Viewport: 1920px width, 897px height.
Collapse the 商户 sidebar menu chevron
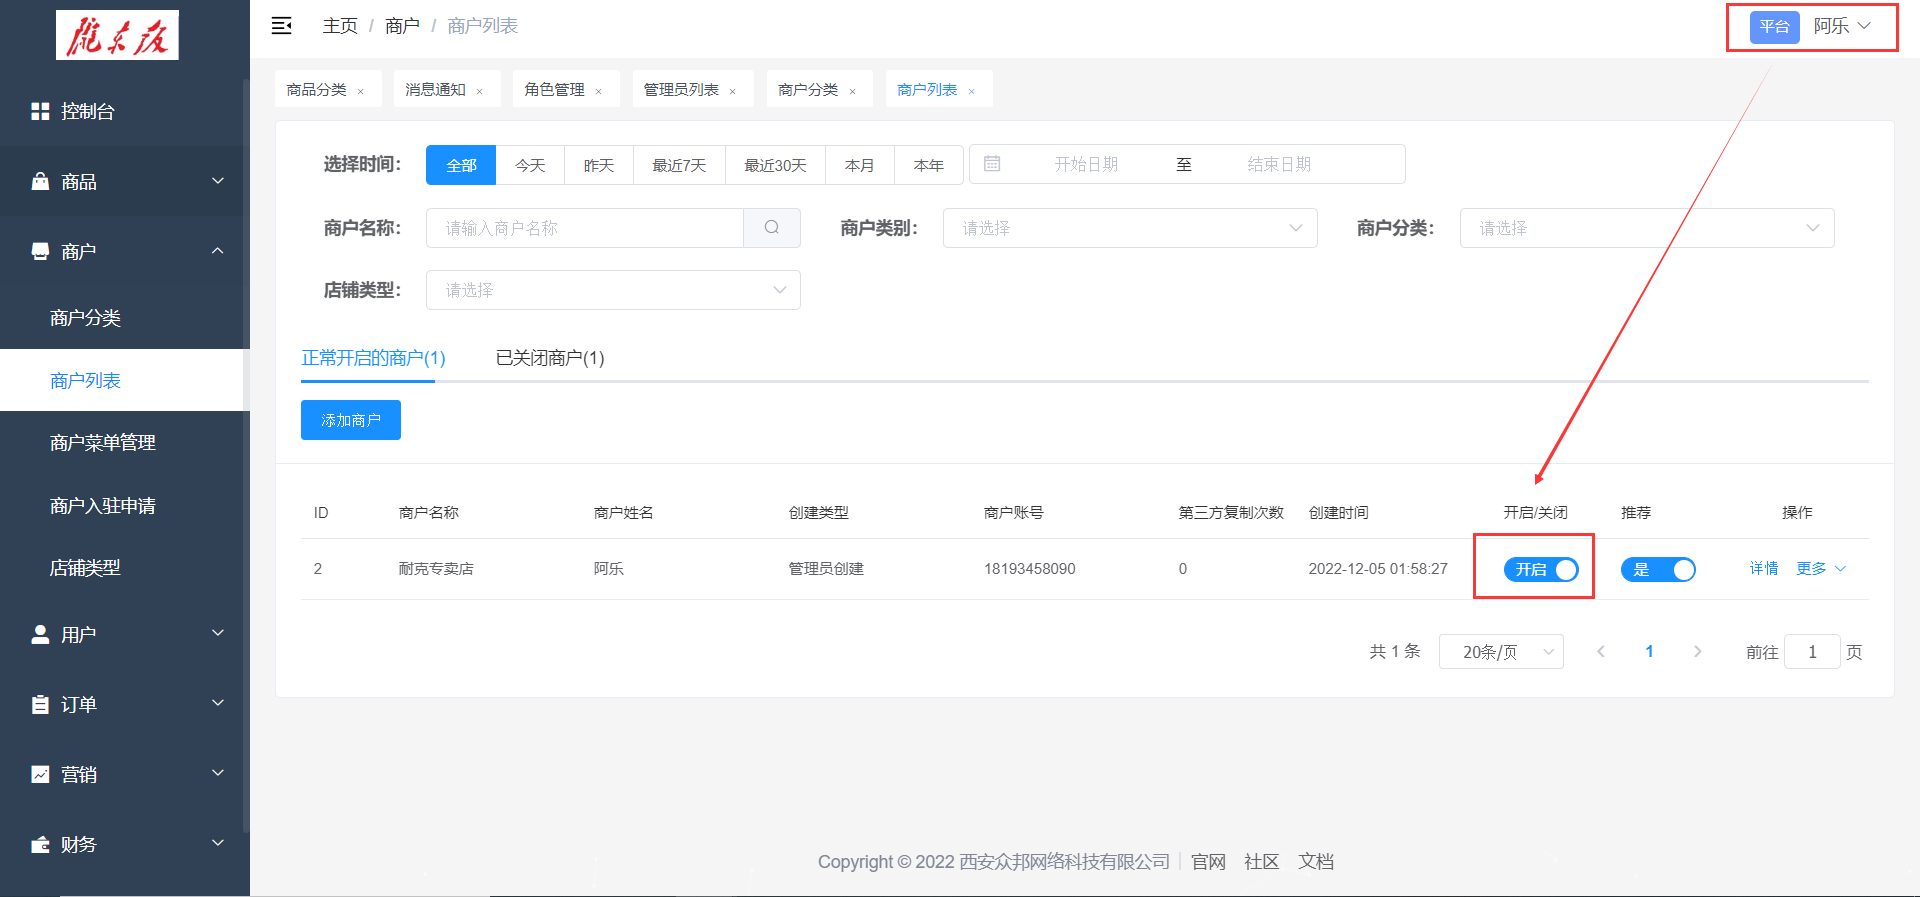218,251
